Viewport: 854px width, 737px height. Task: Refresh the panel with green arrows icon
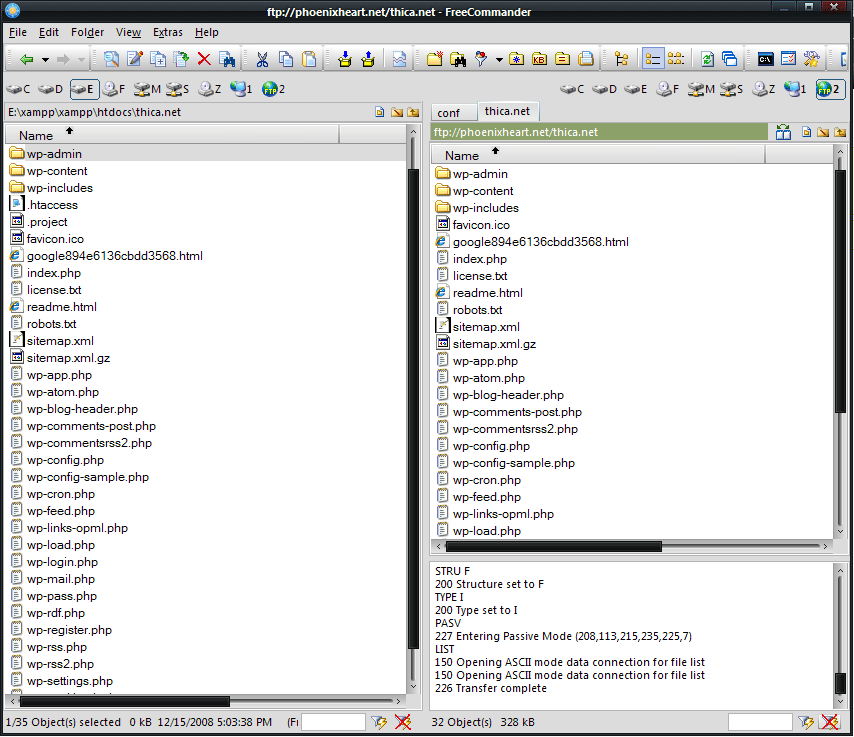point(707,59)
